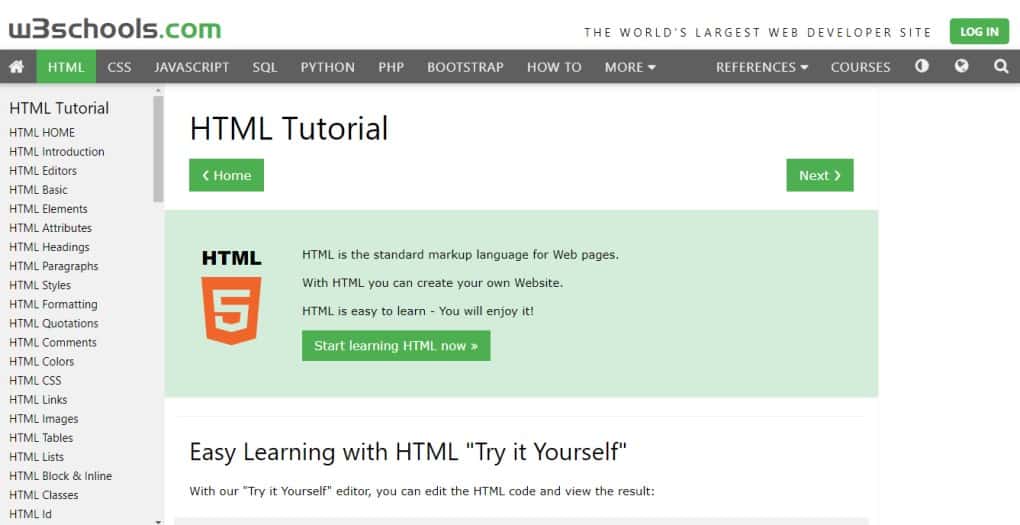Open HTML Images in sidebar
The height and width of the screenshot is (525, 1020).
tap(44, 418)
